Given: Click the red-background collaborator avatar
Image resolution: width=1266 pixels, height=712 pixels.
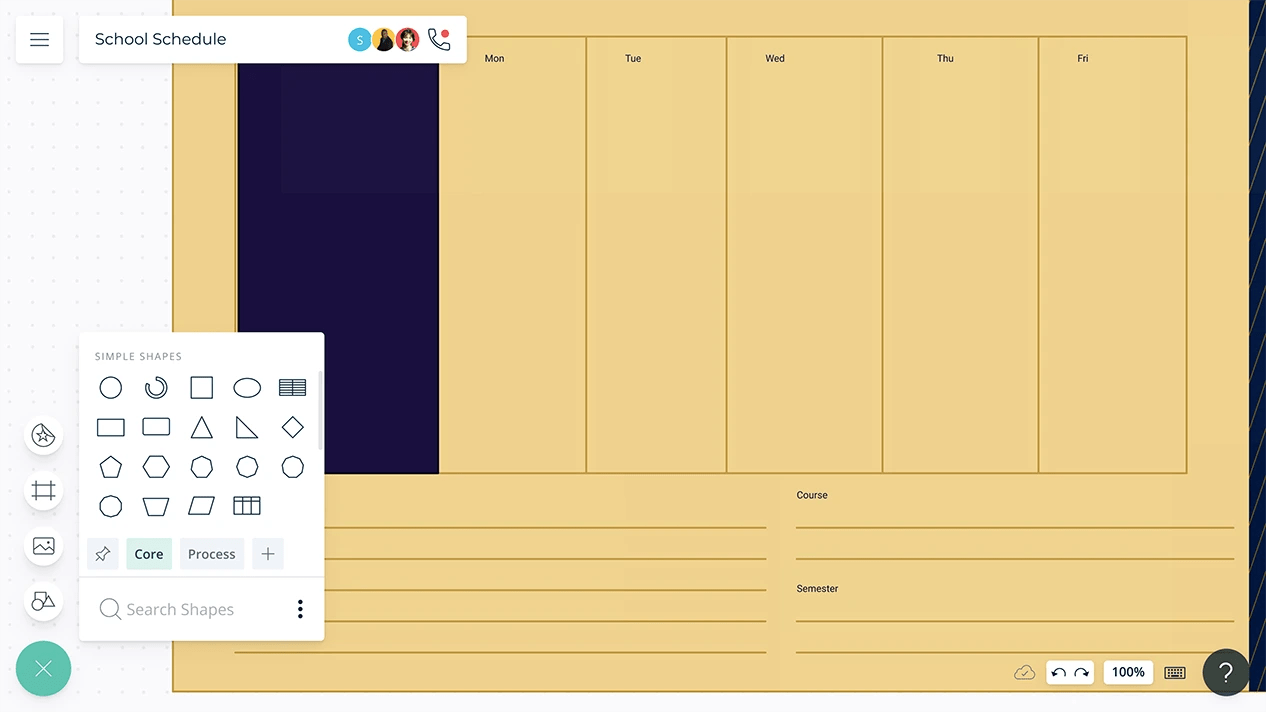Looking at the screenshot, I should 407,39.
